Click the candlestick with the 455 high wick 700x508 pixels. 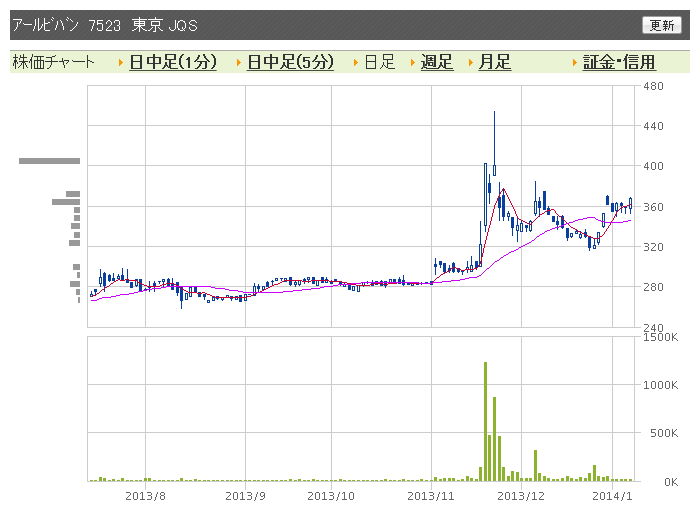click(x=494, y=143)
